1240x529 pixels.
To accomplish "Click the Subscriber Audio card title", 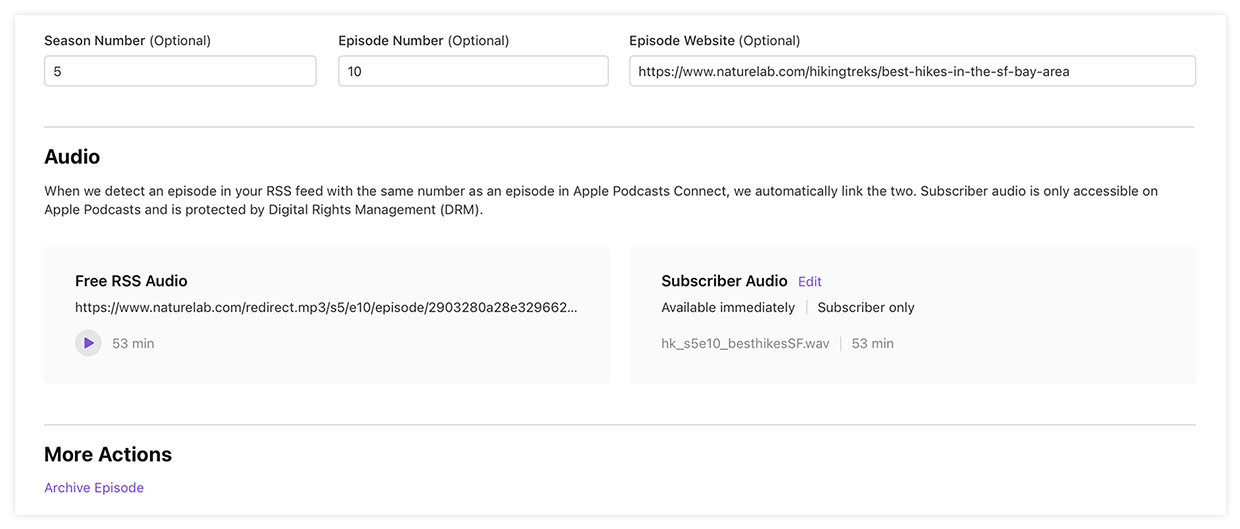I will [724, 281].
